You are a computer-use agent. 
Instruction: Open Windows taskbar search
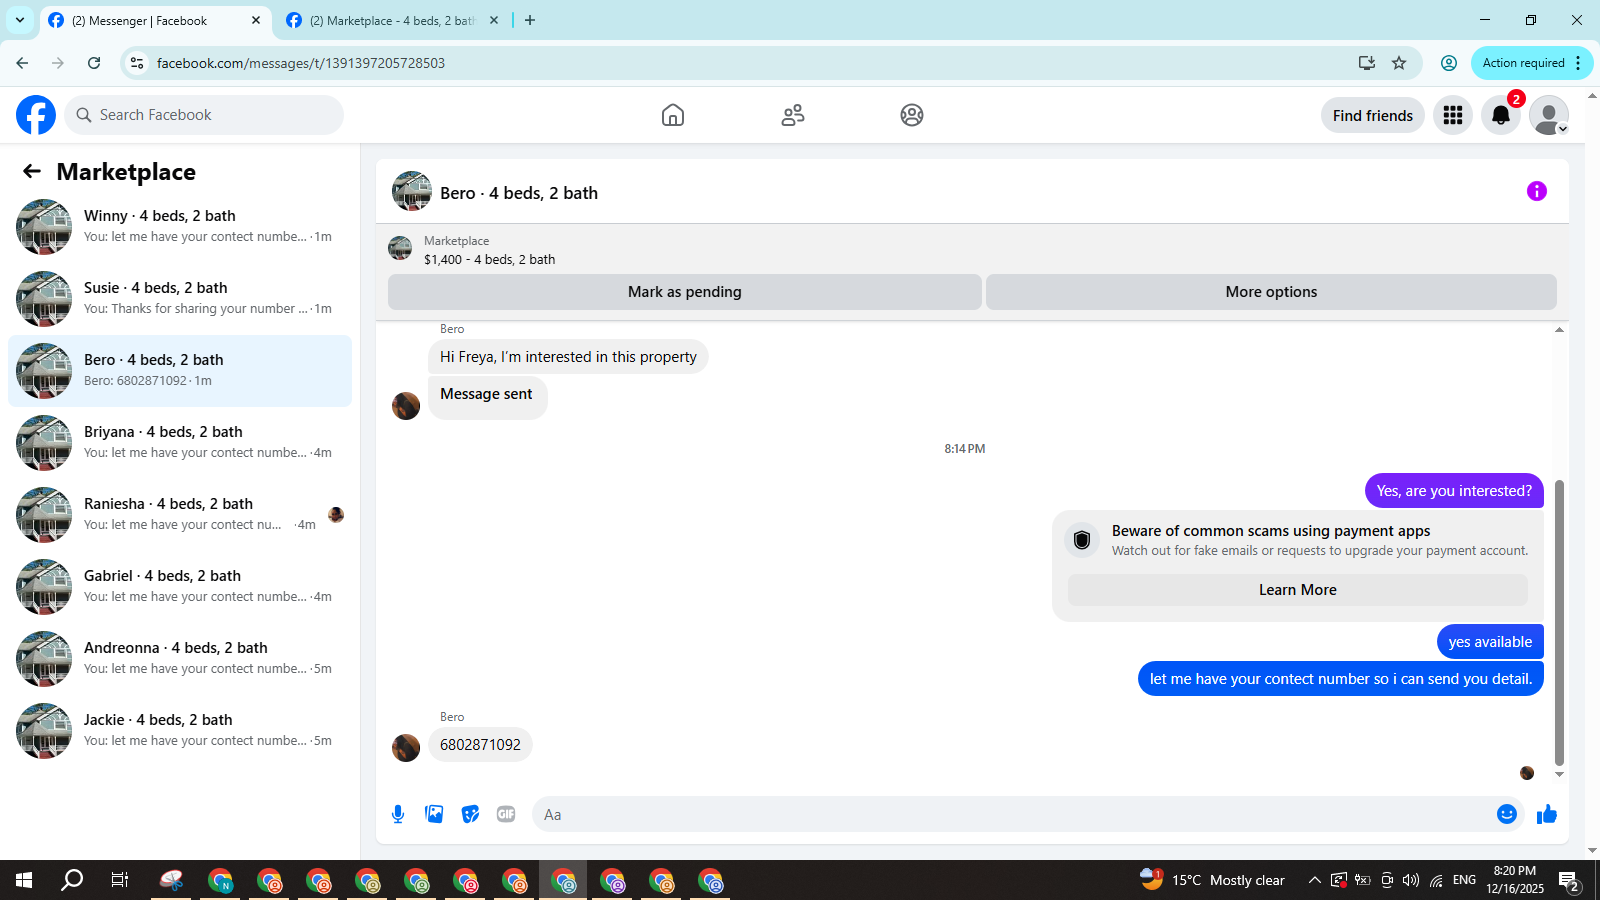click(72, 880)
